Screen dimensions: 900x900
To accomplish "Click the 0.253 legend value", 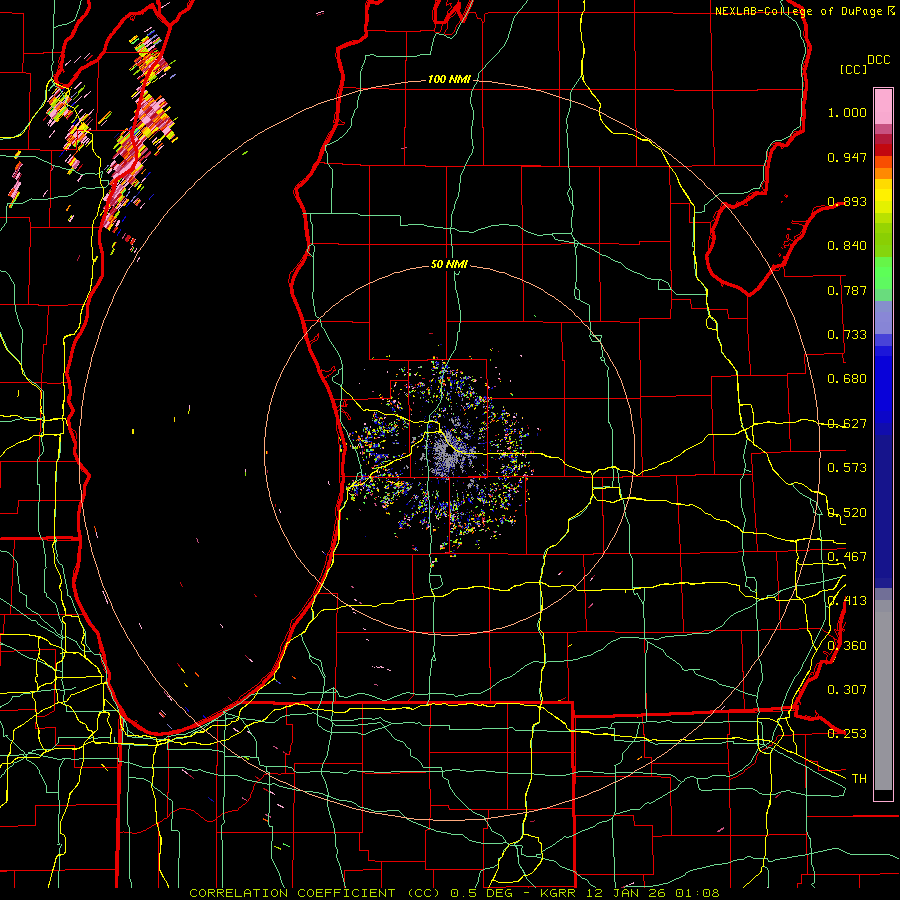I will click(x=847, y=734).
